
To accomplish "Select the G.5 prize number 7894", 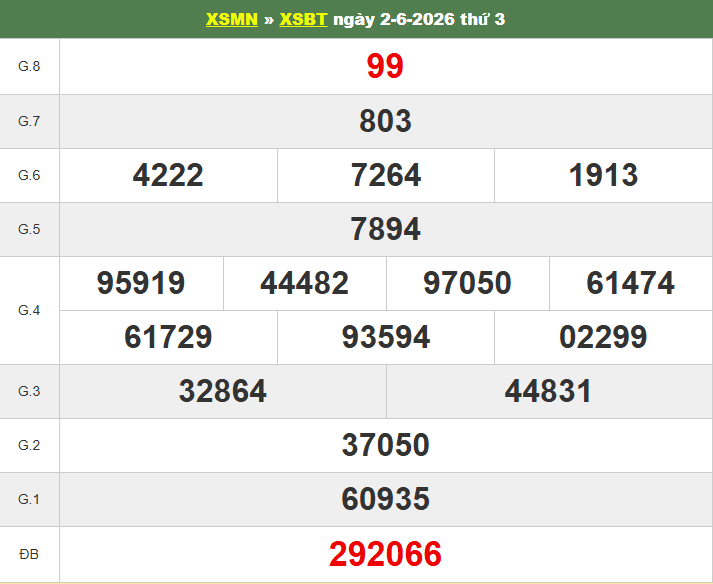I will pyautogui.click(x=385, y=229).
